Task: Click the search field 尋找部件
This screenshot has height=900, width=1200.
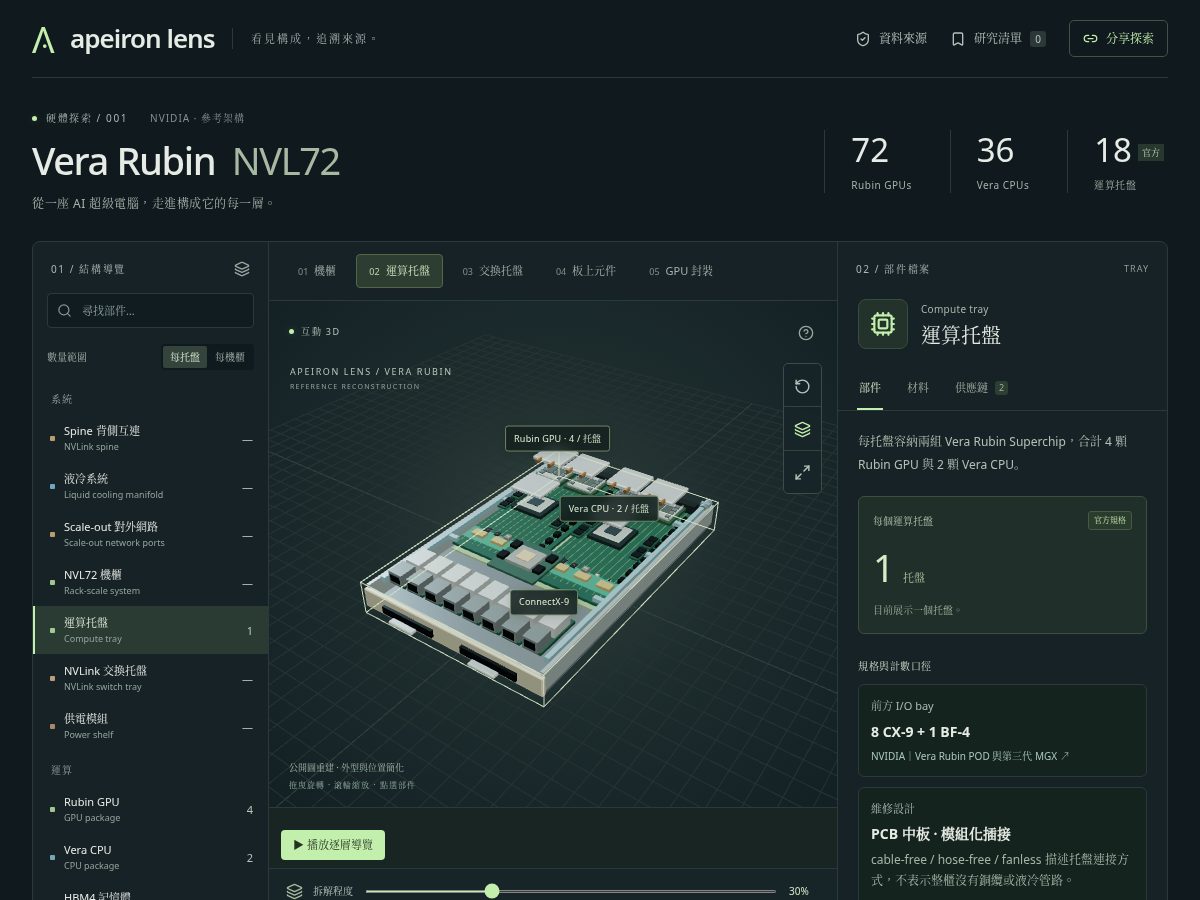Action: (x=150, y=310)
